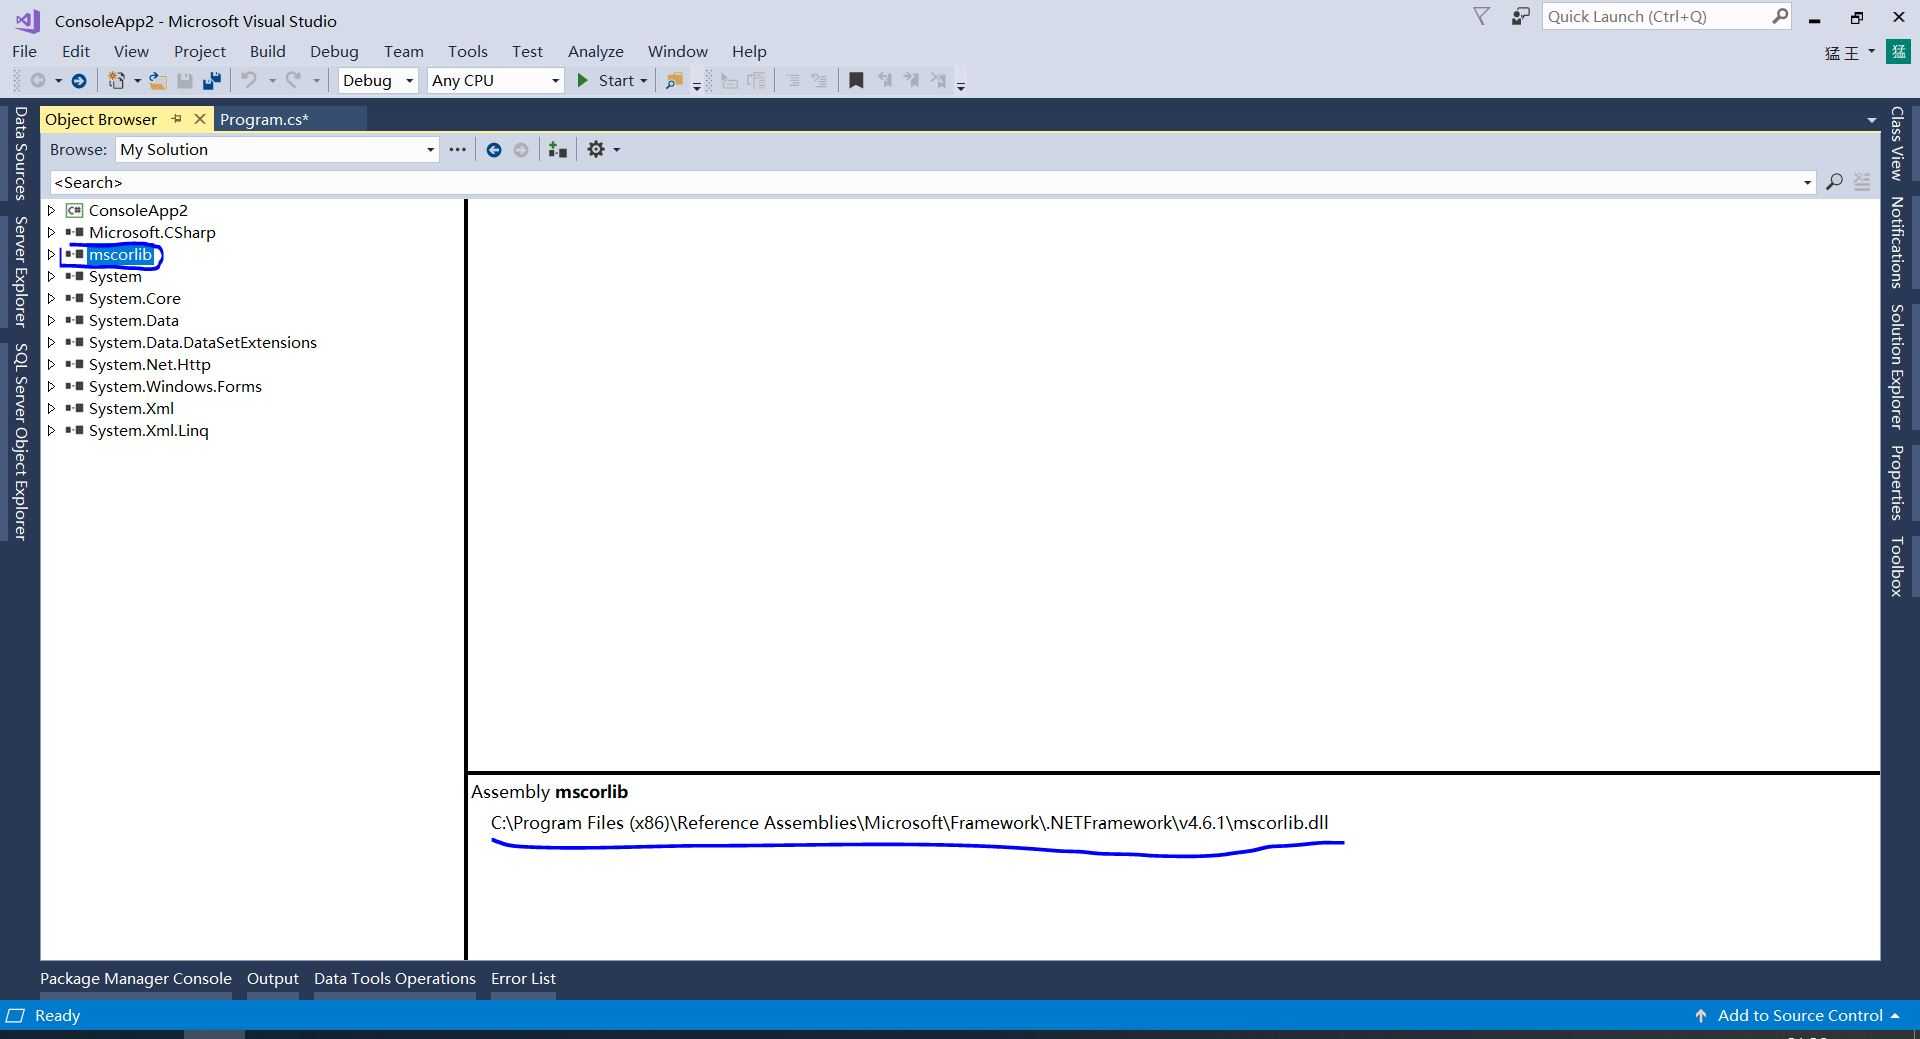Open the Analyze menu
This screenshot has width=1920, height=1039.
click(x=596, y=52)
